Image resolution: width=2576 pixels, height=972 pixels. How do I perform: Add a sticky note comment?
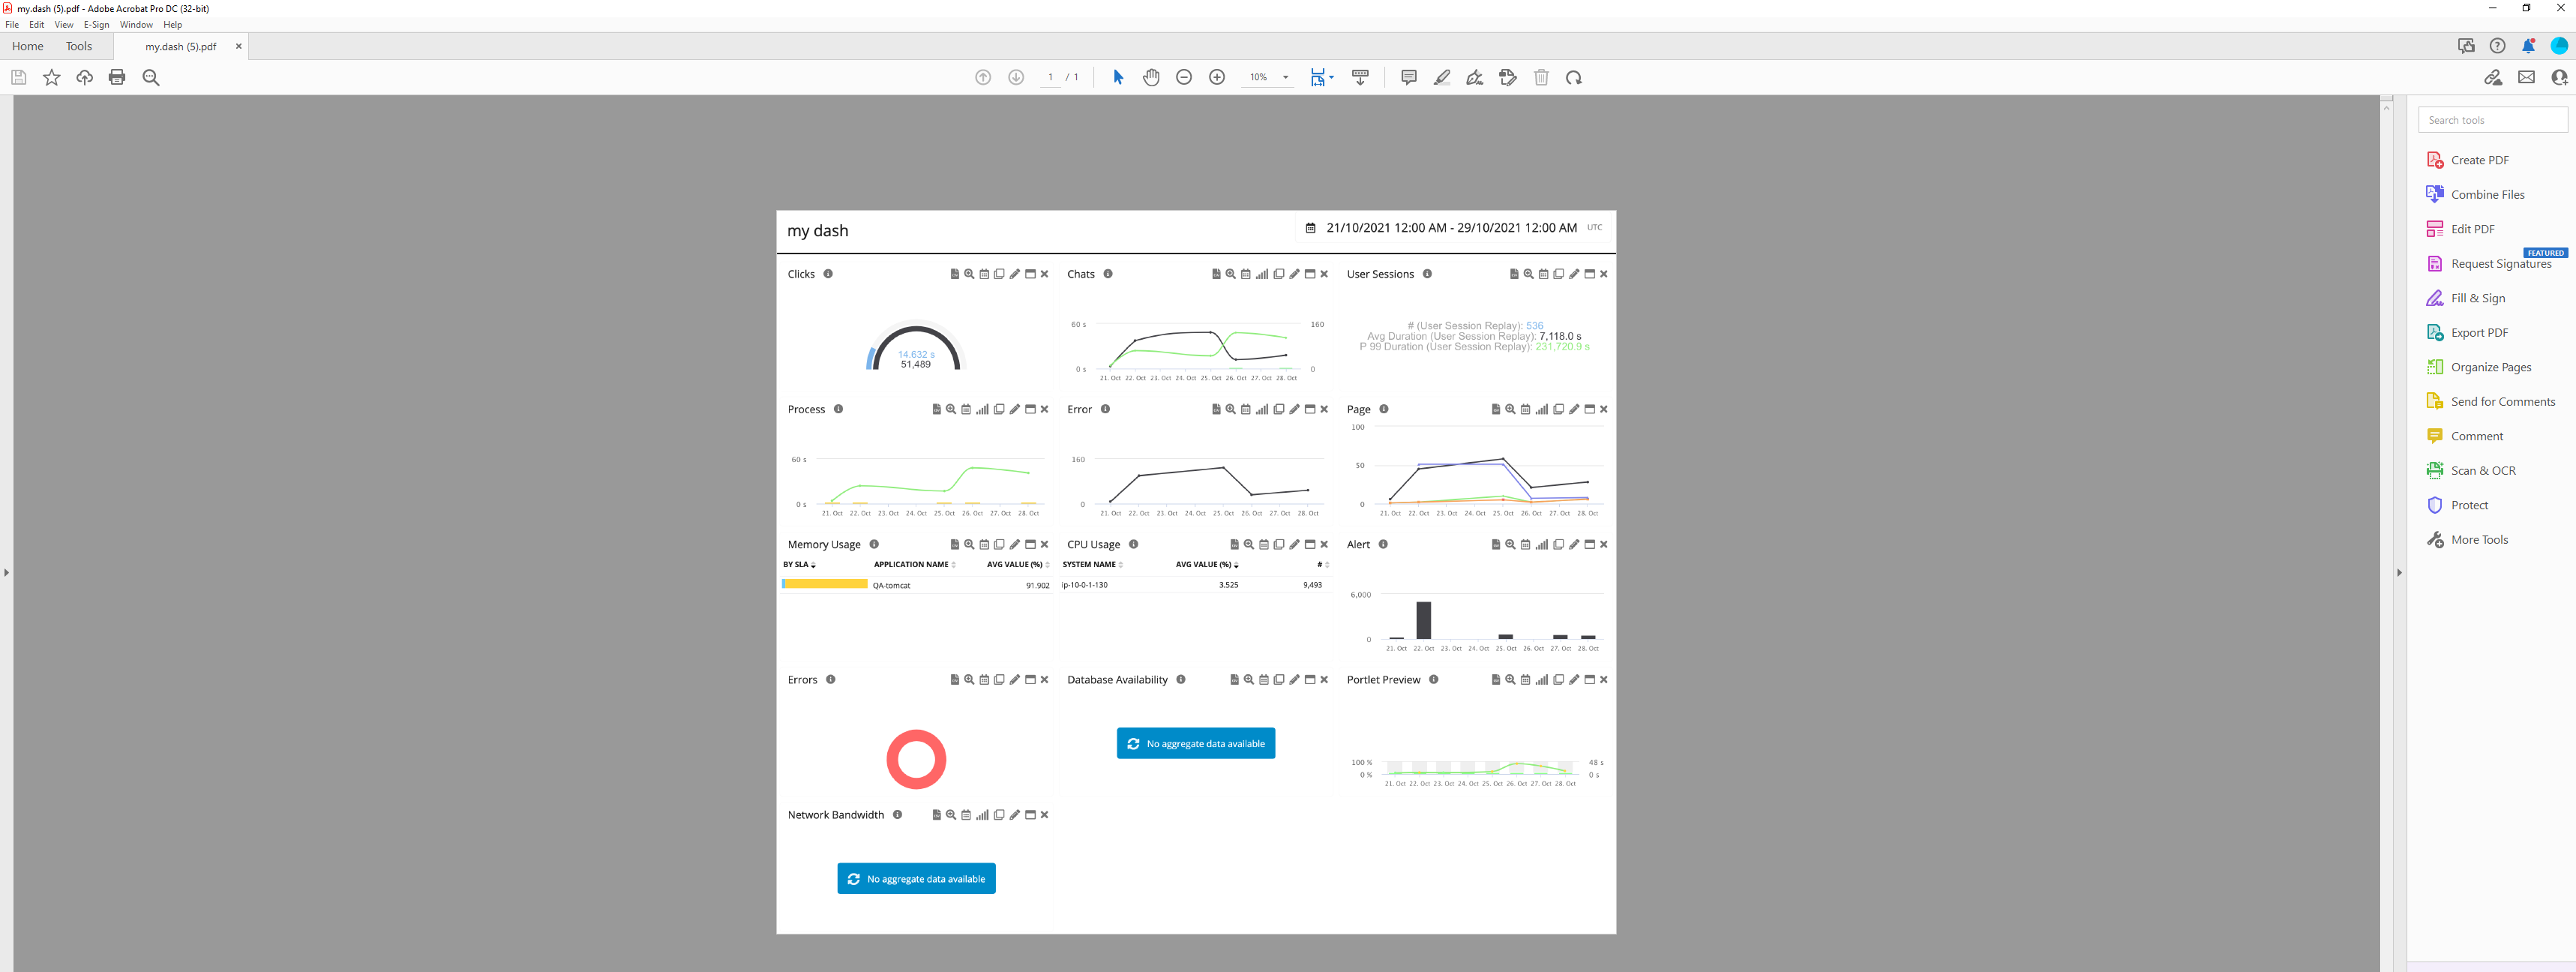click(x=1408, y=77)
